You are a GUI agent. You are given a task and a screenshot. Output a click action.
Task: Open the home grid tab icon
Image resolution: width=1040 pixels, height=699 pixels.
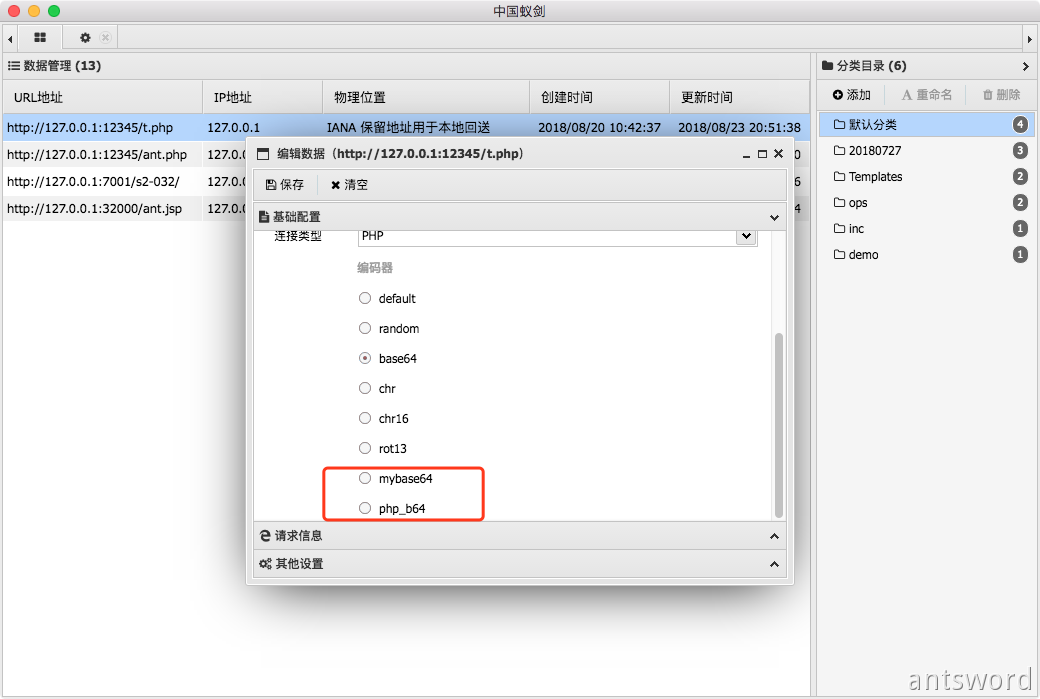[40, 37]
